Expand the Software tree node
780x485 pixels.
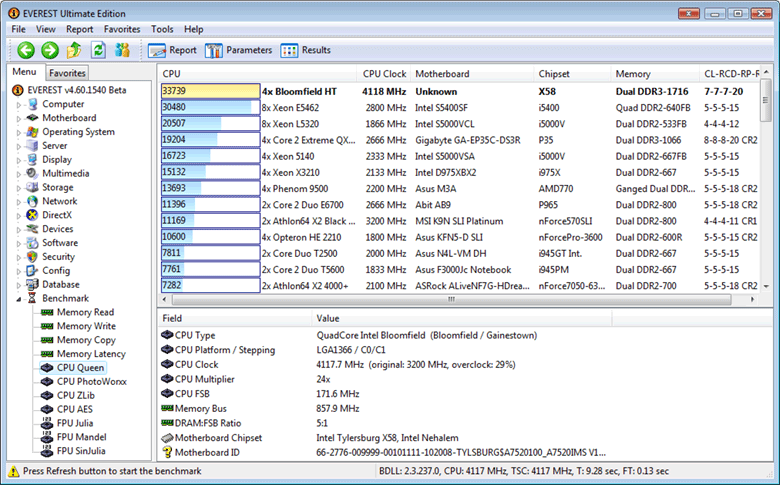click(19, 244)
